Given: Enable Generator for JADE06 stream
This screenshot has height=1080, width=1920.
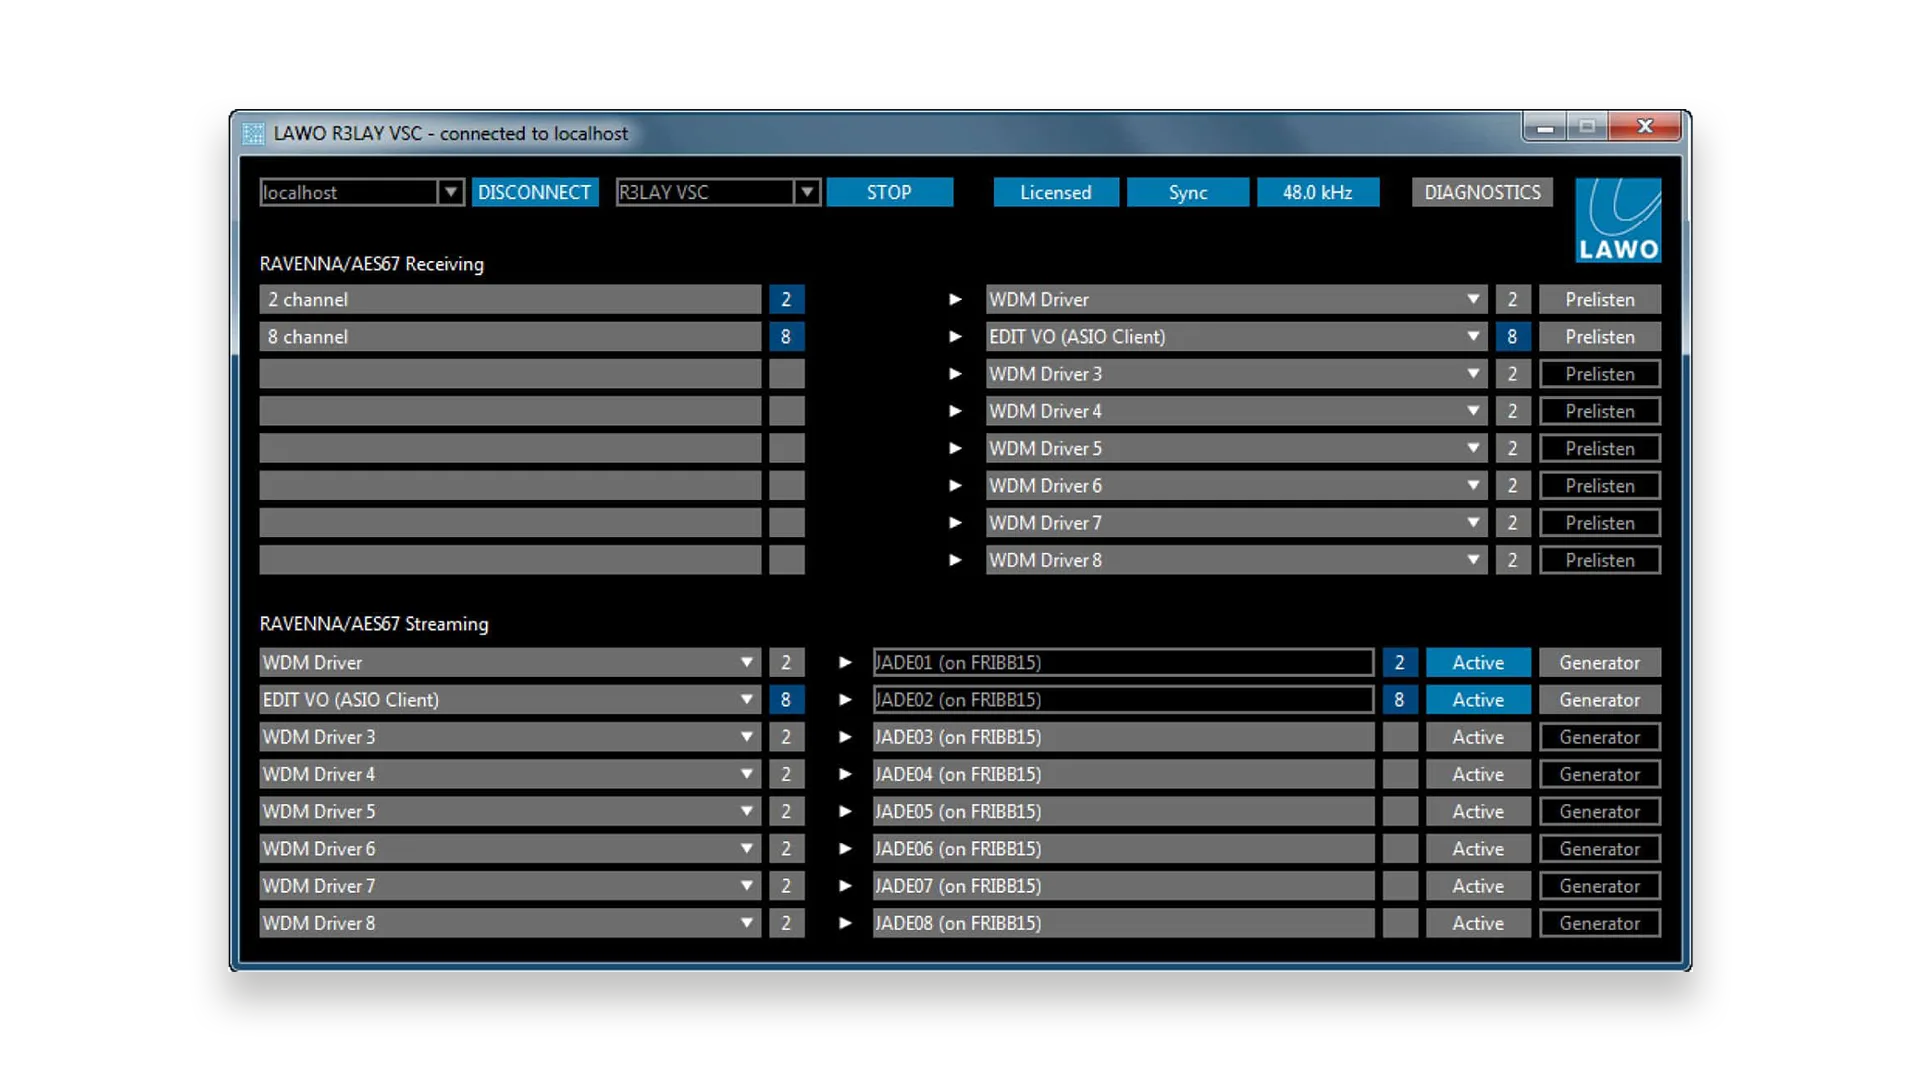Looking at the screenshot, I should click(x=1600, y=849).
